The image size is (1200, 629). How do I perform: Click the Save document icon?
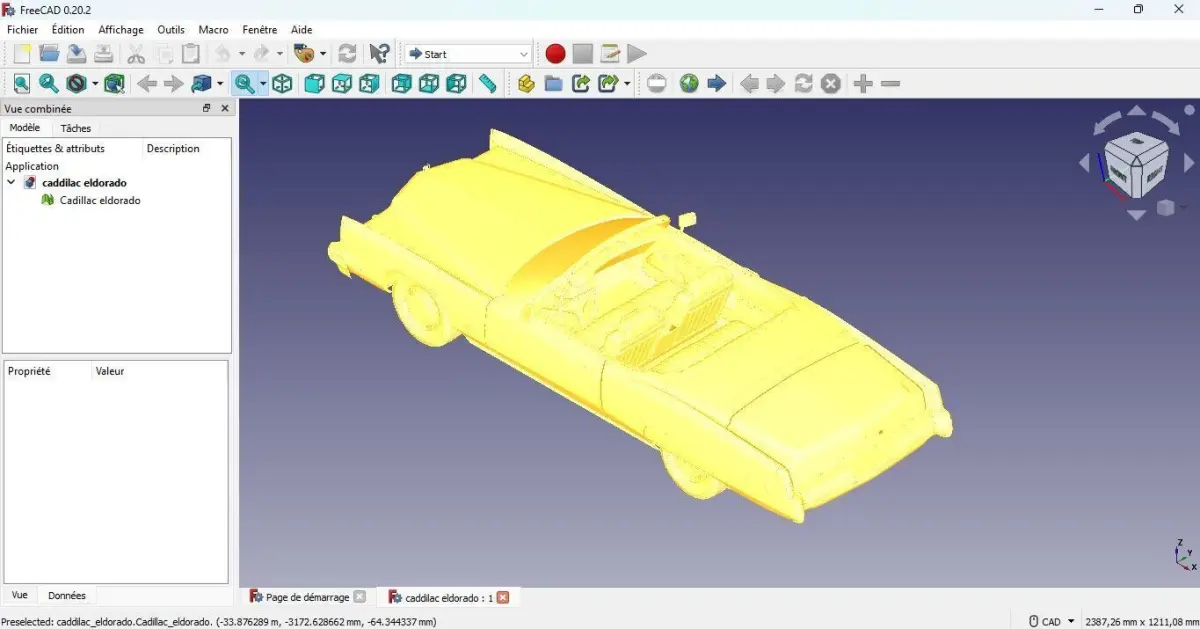(76, 54)
